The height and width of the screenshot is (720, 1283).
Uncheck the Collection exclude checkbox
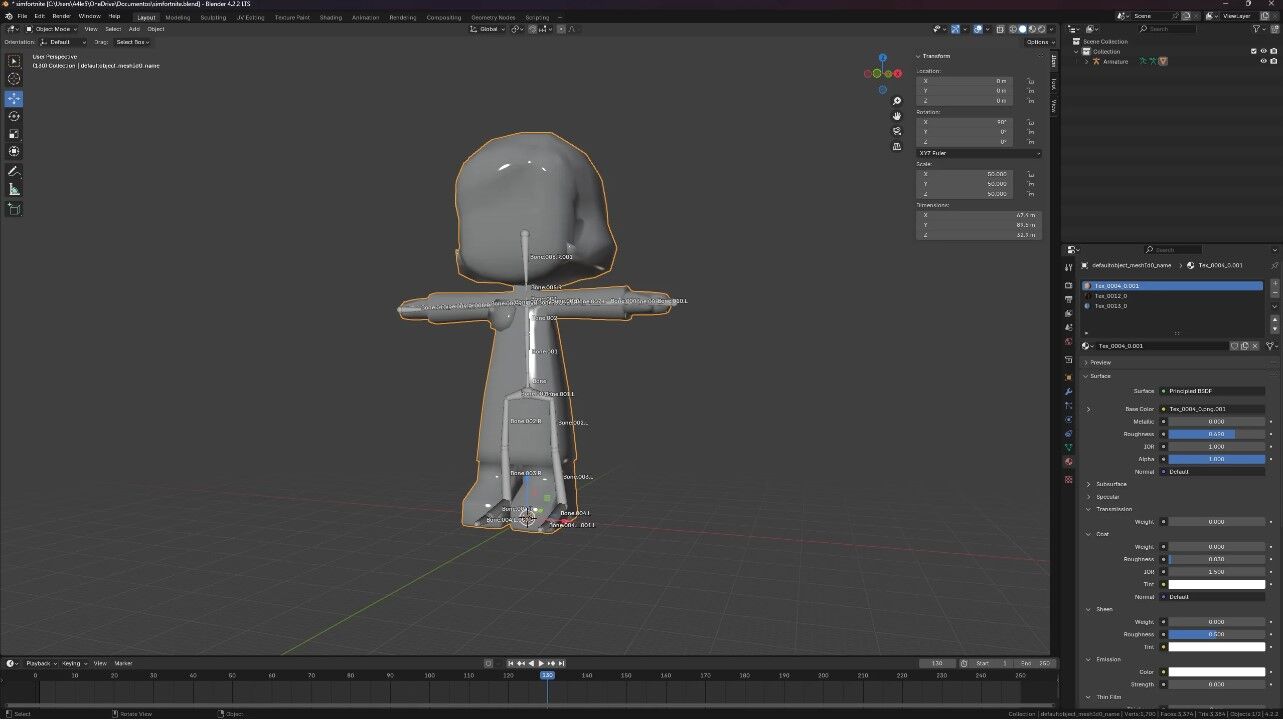pos(1254,51)
